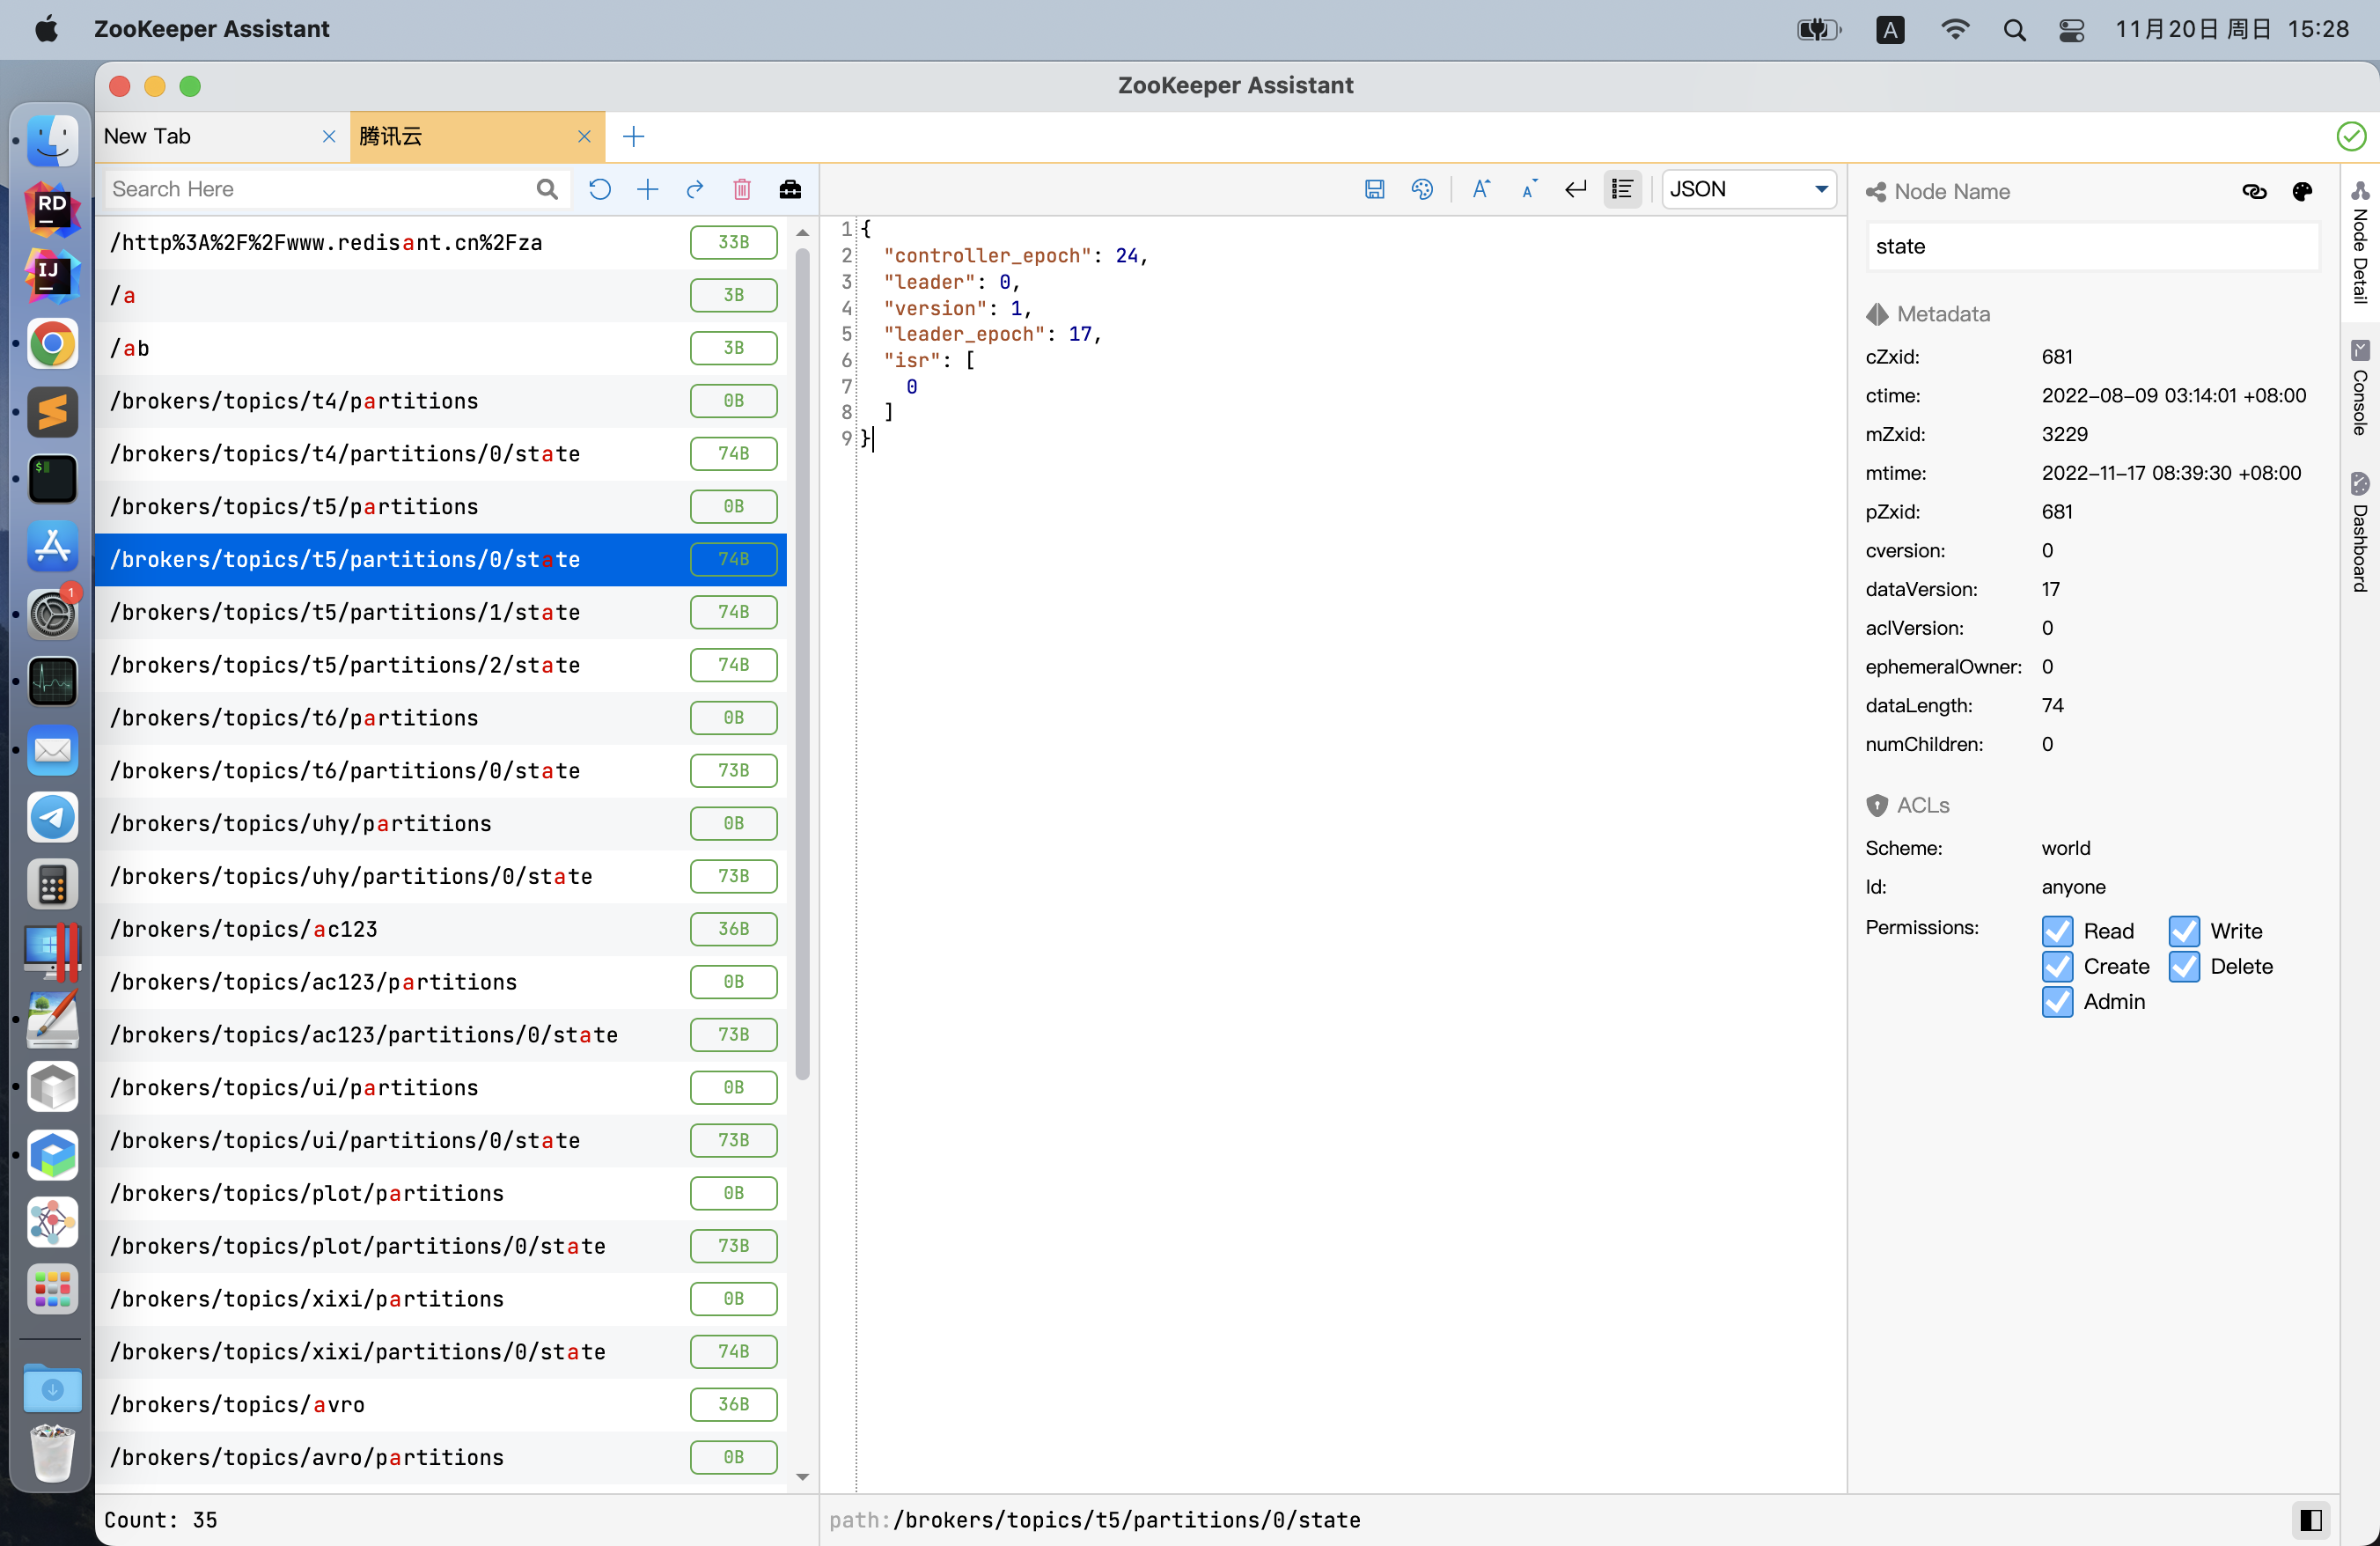Image resolution: width=2380 pixels, height=1546 pixels.
Task: Uncheck the Delete permission checkbox
Action: tap(2184, 966)
